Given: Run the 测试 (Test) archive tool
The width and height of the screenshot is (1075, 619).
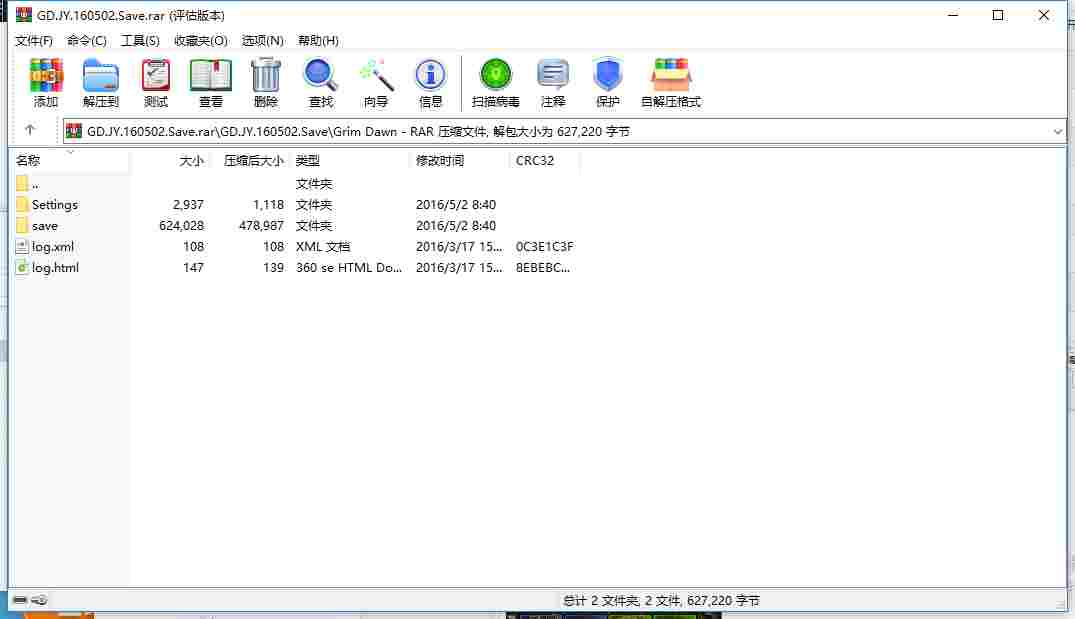Looking at the screenshot, I should pos(156,75).
